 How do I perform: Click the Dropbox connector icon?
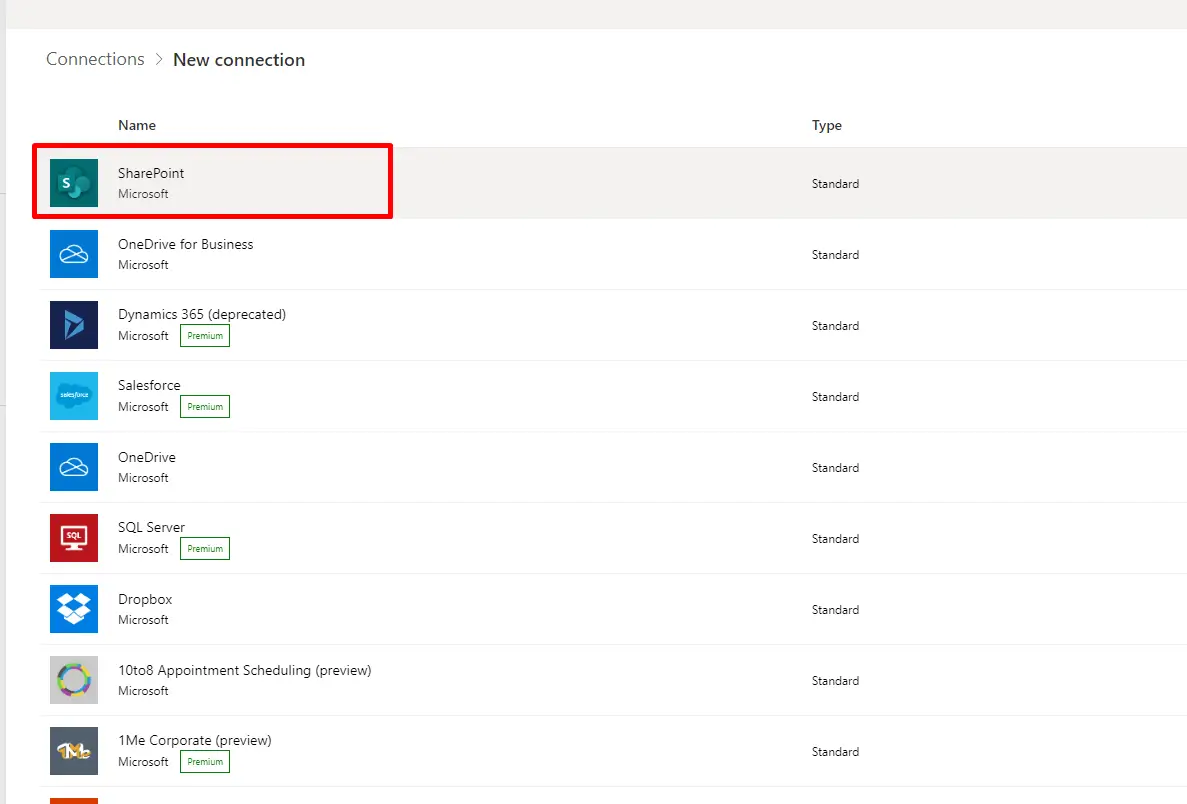[x=73, y=609]
